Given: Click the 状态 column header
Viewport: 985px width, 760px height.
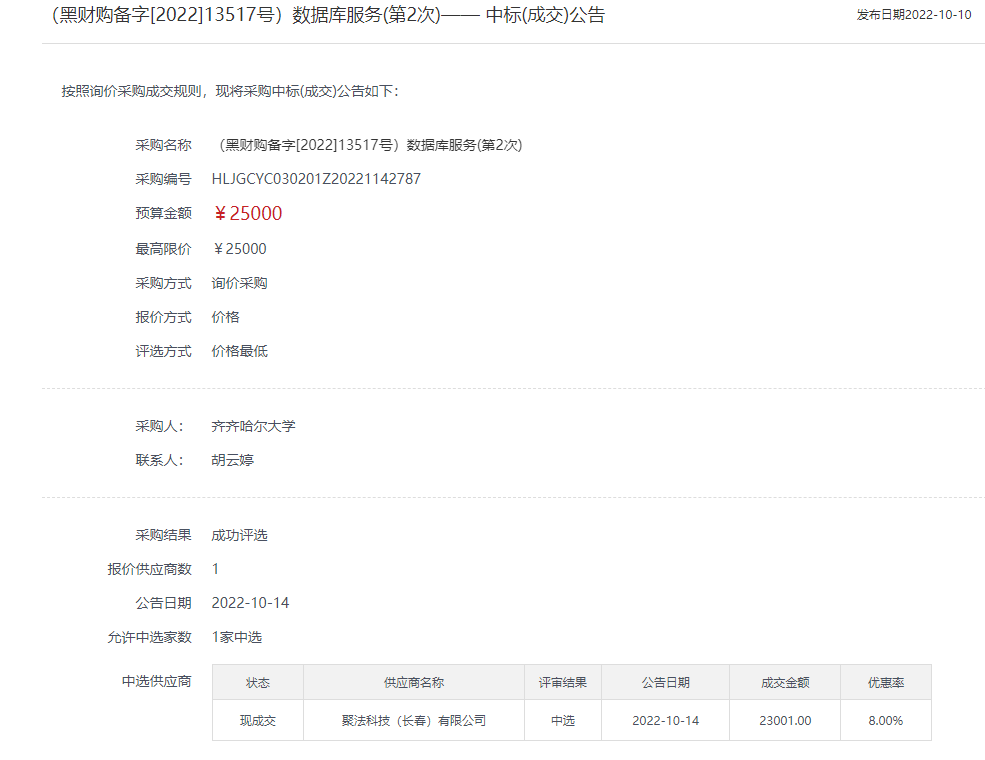Looking at the screenshot, I should 258,683.
